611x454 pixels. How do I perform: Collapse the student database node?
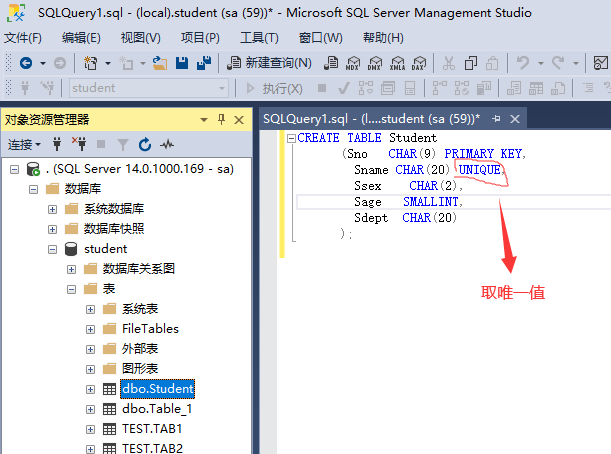click(52, 249)
